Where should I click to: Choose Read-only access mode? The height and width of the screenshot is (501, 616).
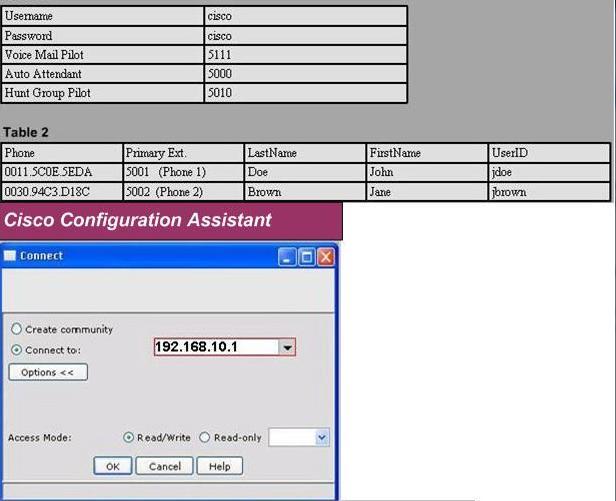(205, 437)
